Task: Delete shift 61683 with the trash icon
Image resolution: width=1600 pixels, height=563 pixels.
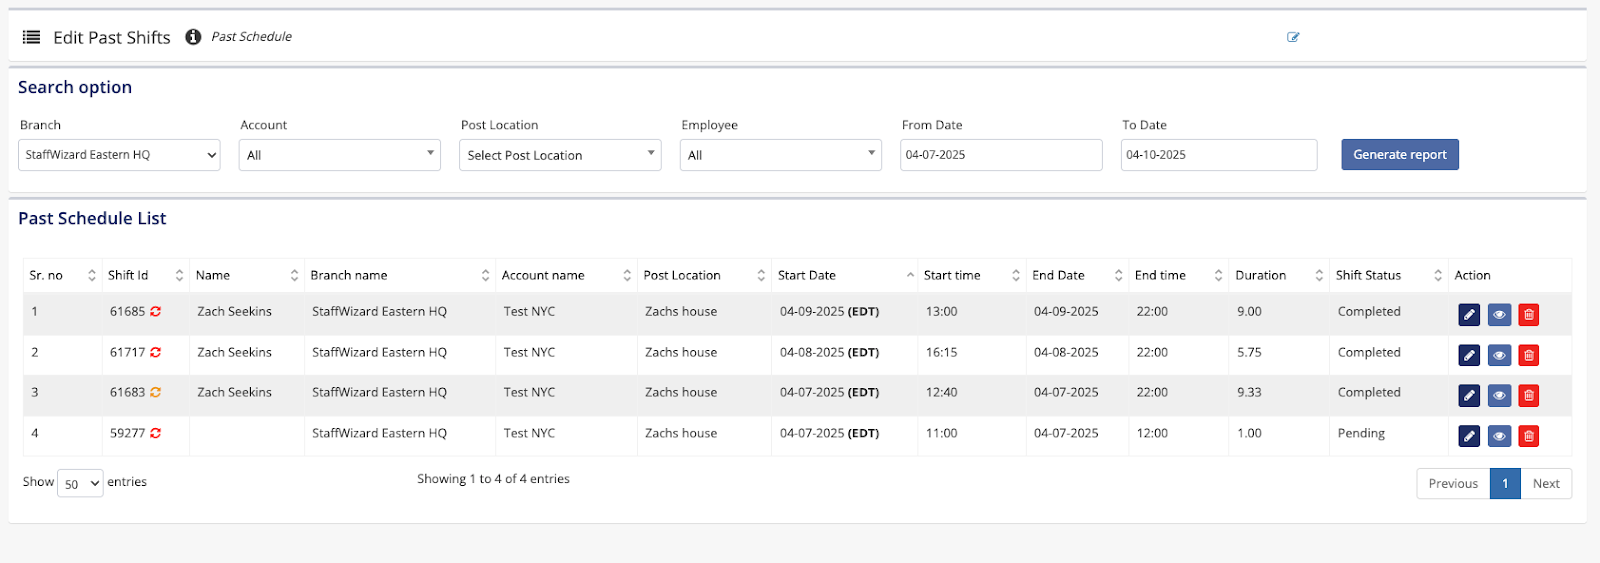Action: click(x=1528, y=396)
